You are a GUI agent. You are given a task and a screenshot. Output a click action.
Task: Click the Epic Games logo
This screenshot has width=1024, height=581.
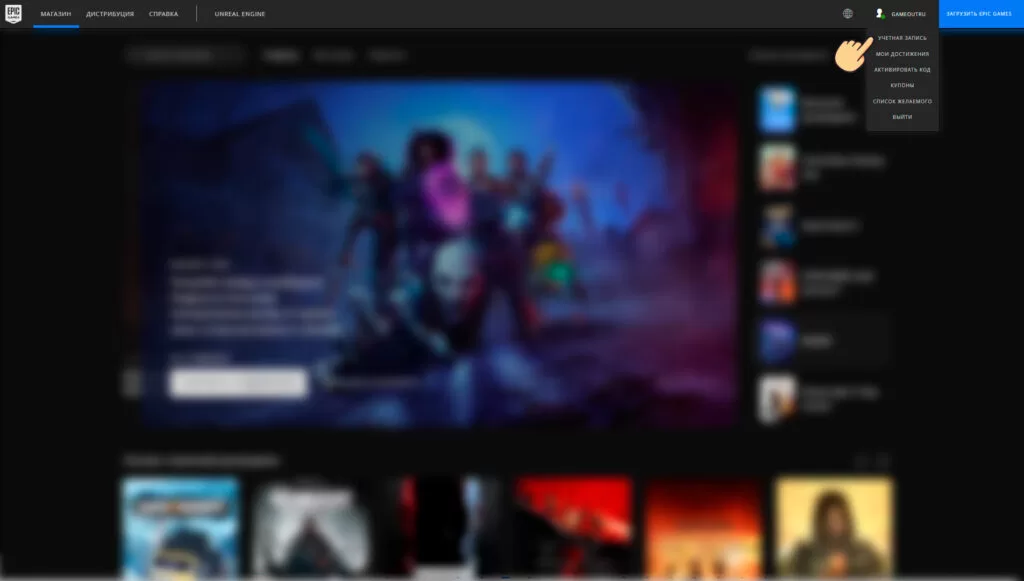click(14, 14)
